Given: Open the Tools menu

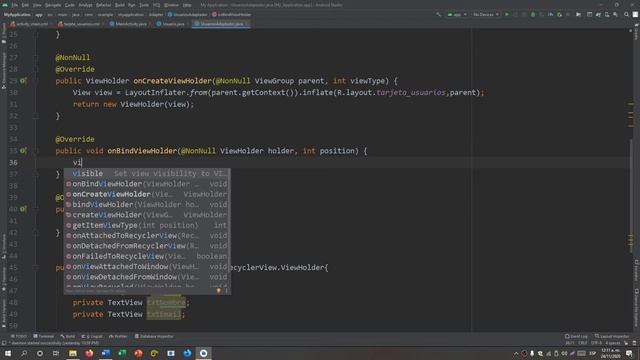Looking at the screenshot, I should click(144, 5).
